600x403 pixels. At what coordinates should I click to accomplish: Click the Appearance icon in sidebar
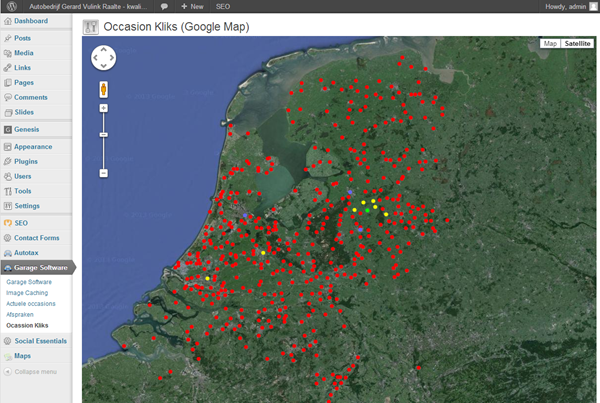[8, 147]
